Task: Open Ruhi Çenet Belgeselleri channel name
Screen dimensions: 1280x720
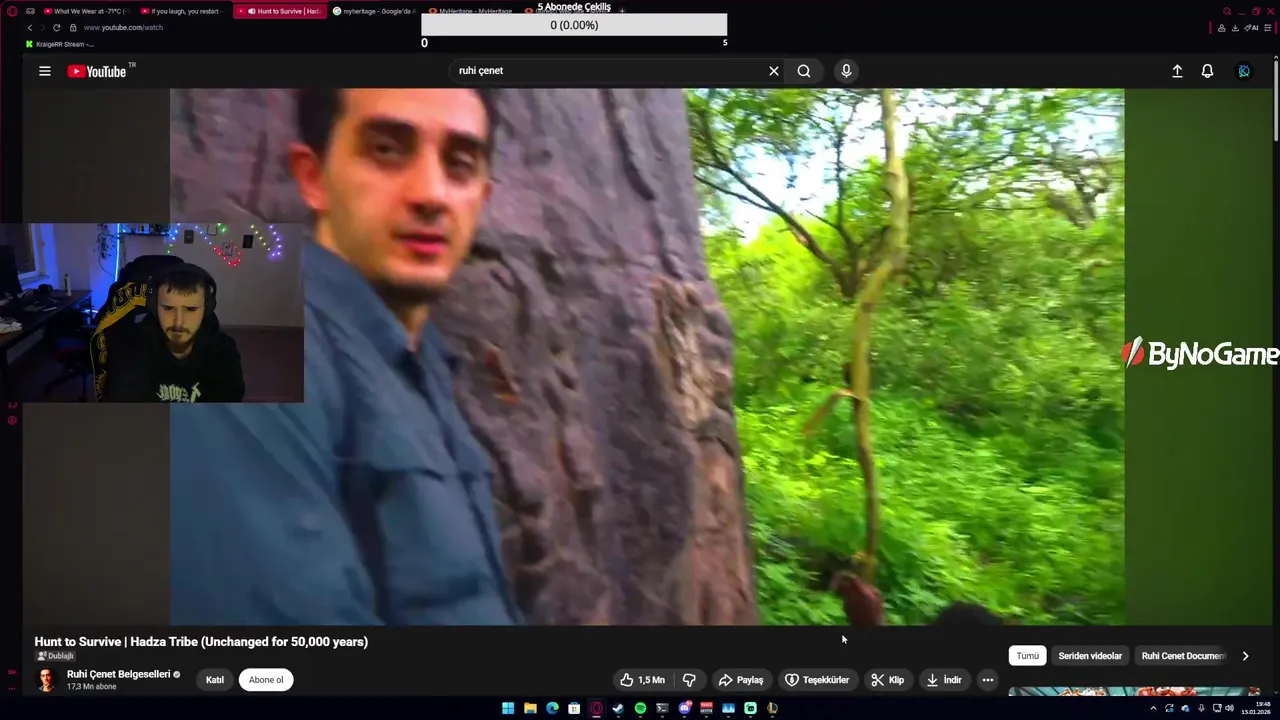Action: coord(118,674)
